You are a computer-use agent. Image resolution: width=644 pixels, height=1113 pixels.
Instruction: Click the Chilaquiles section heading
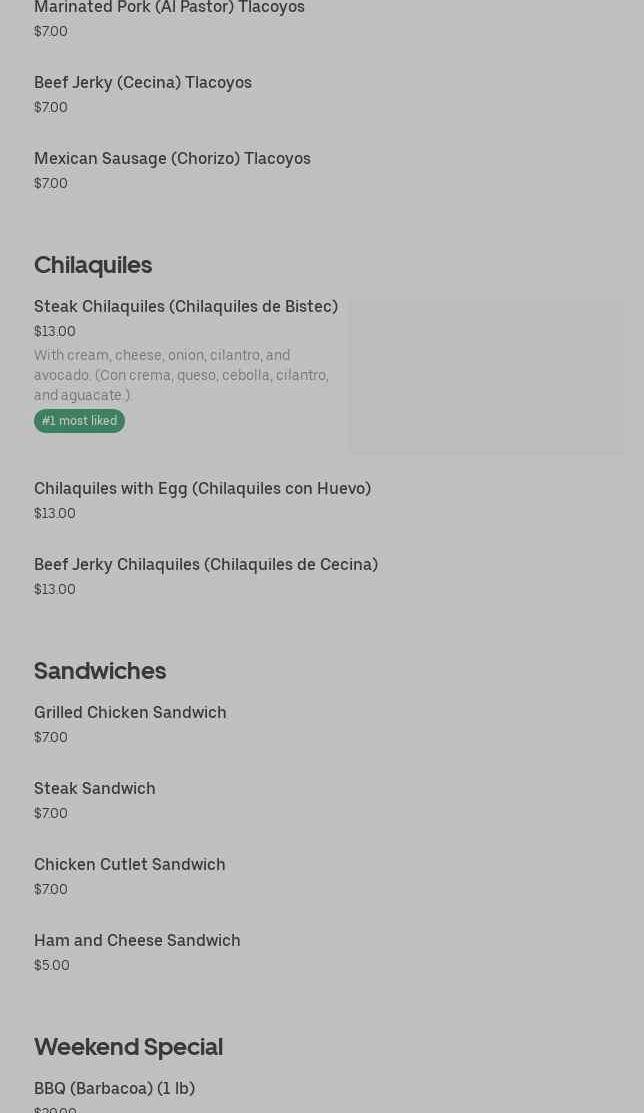[x=93, y=265]
